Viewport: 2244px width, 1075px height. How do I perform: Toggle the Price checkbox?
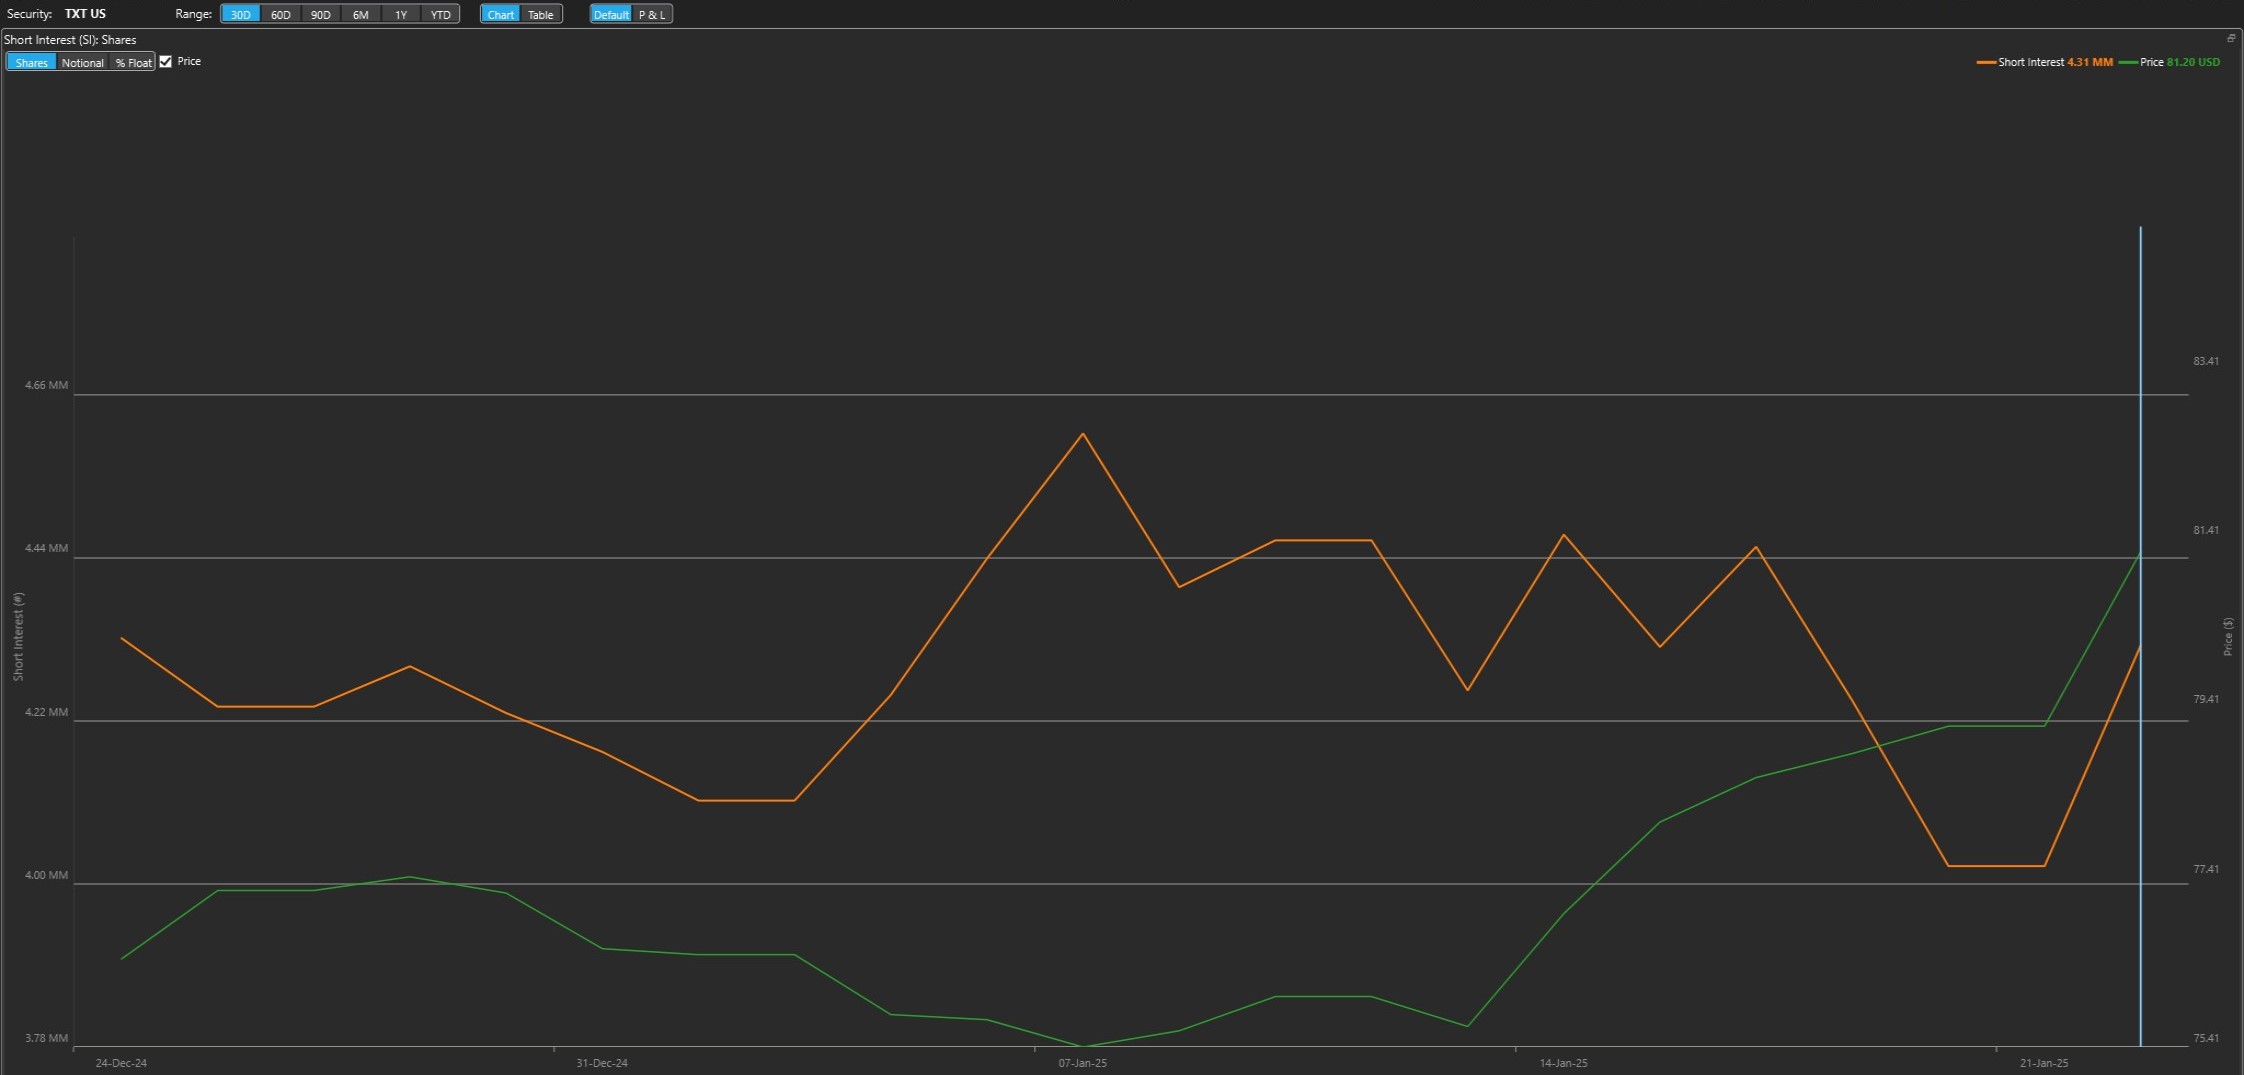tap(166, 62)
